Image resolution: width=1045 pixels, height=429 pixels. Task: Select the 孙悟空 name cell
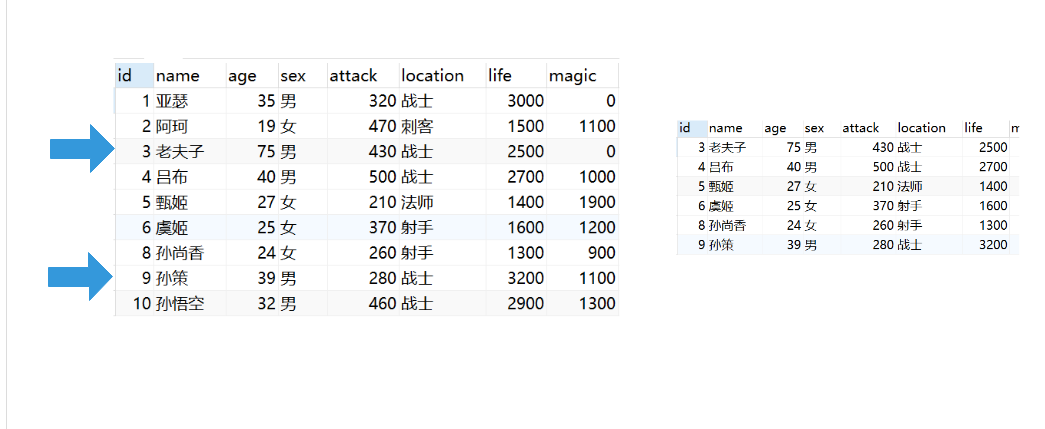(x=180, y=304)
